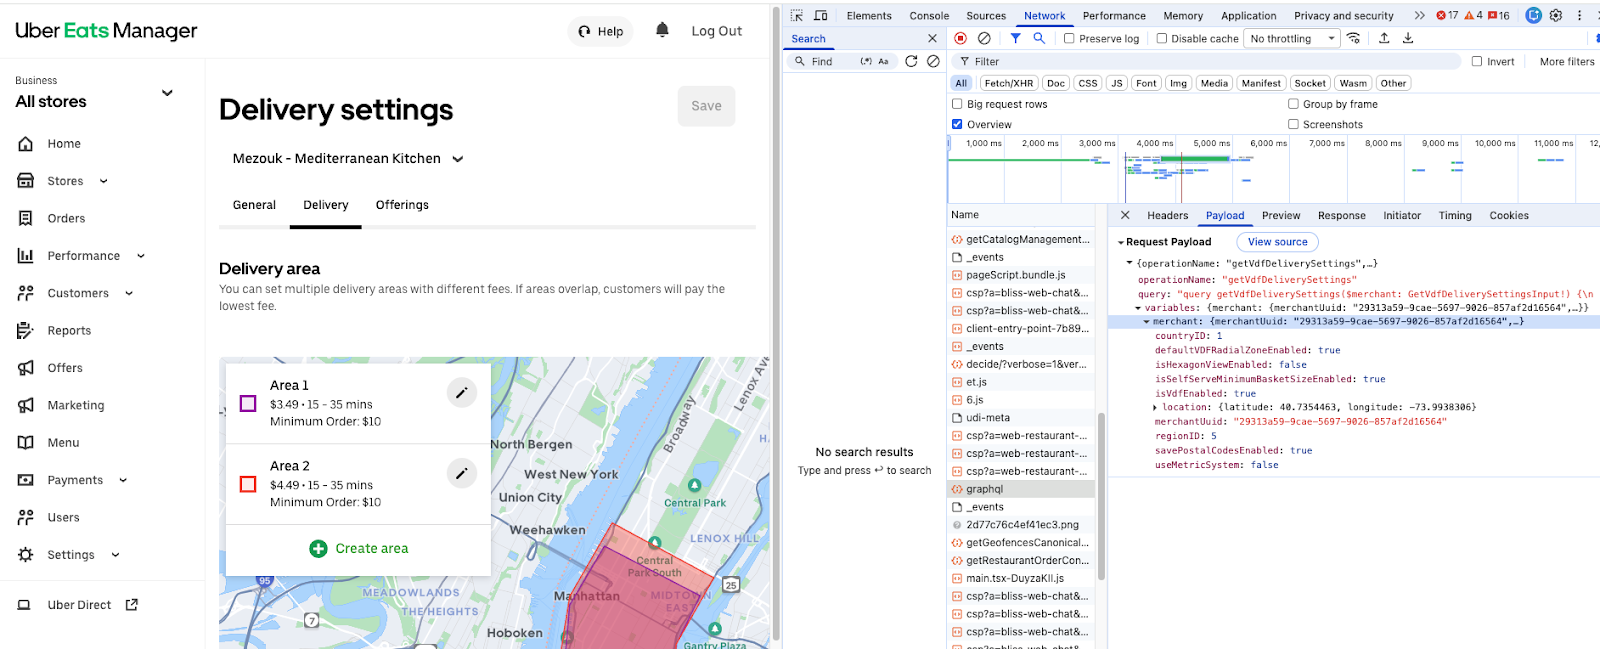
Task: Expand the Stores submenu
Action: point(103,181)
